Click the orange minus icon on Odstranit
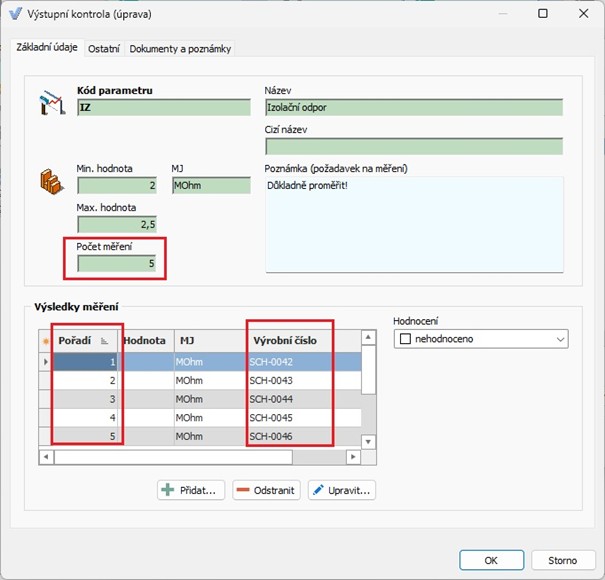605x580 pixels. point(243,490)
